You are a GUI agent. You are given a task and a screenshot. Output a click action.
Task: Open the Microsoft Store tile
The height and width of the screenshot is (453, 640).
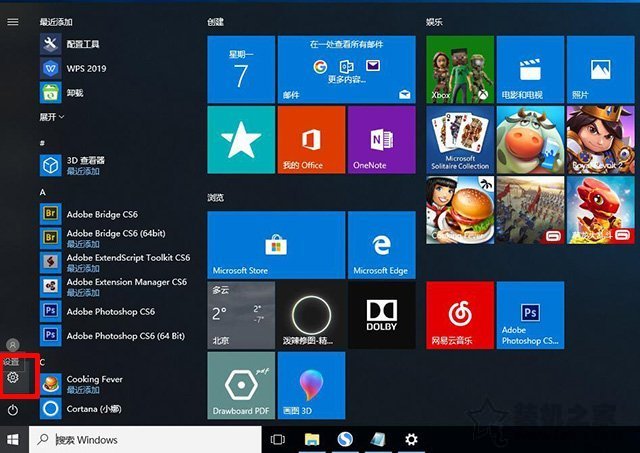pyautogui.click(x=240, y=244)
